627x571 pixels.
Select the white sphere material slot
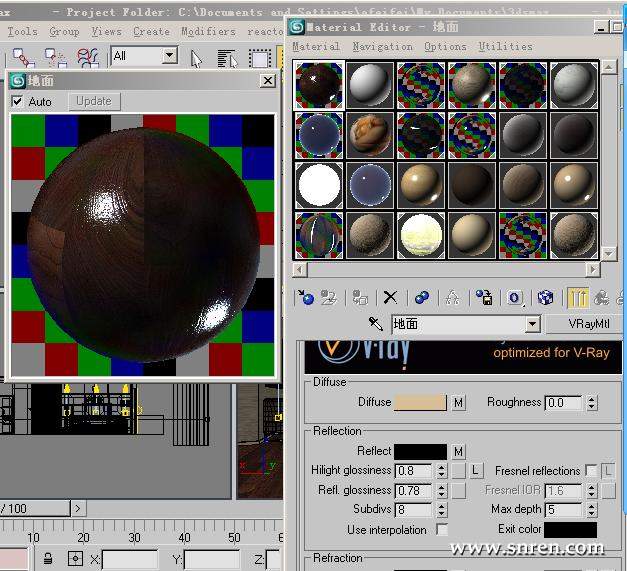[320, 184]
